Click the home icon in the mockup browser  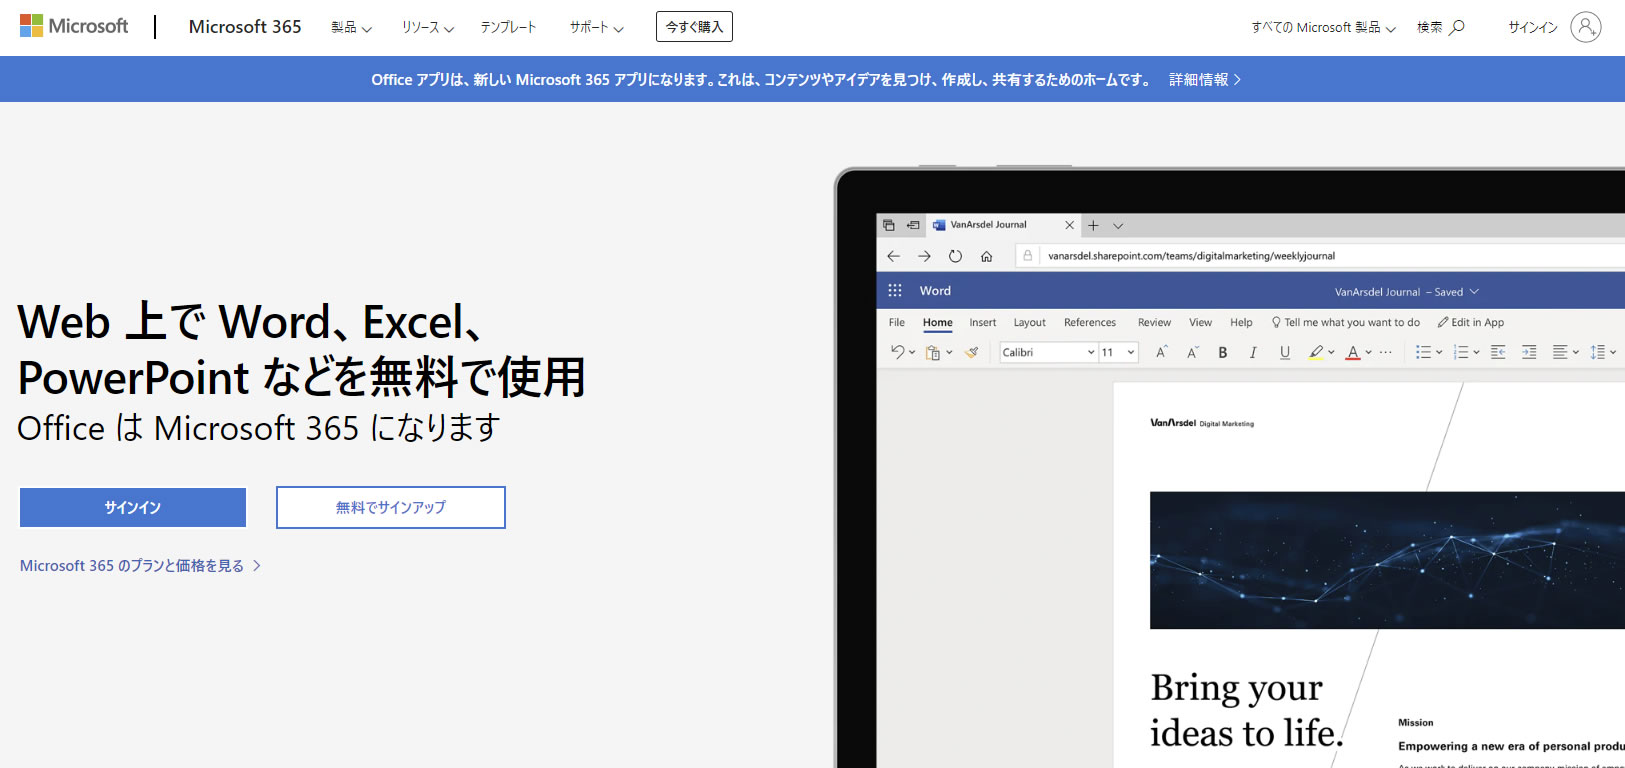click(x=986, y=256)
